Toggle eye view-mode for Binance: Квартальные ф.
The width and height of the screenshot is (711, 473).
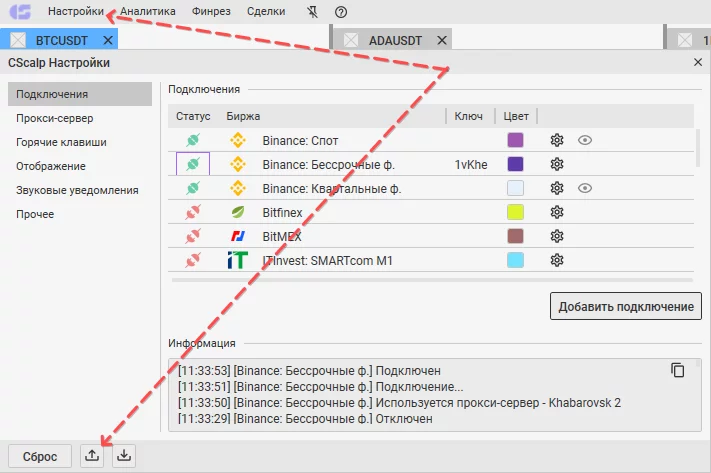click(x=585, y=188)
